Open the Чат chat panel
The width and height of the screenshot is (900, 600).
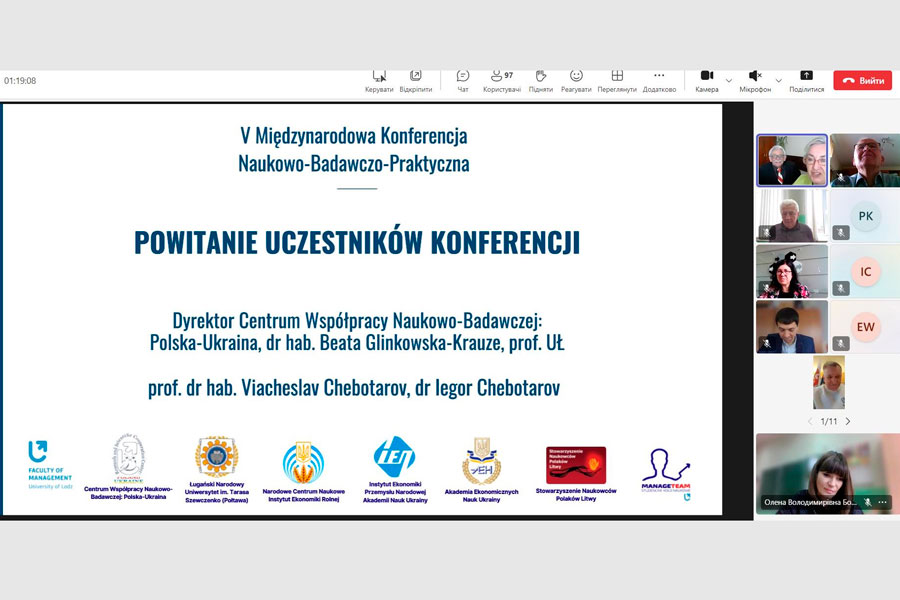463,81
